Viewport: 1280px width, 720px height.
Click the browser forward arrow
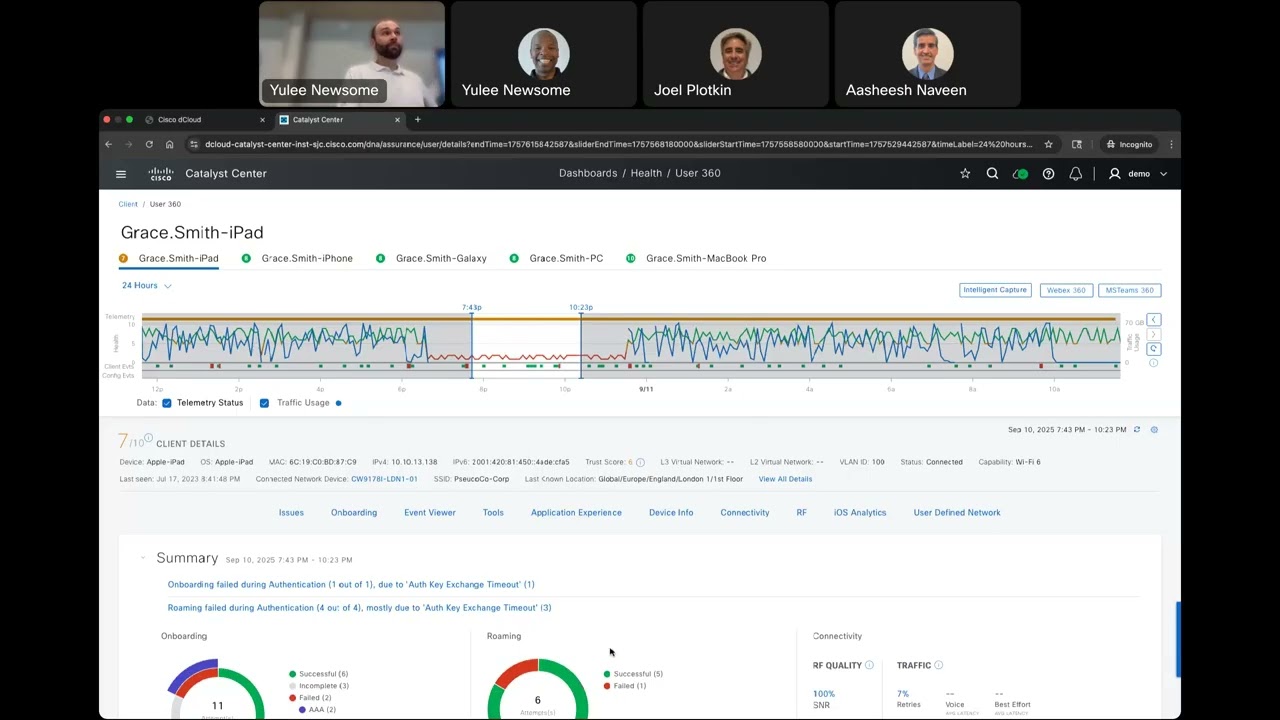click(x=129, y=144)
